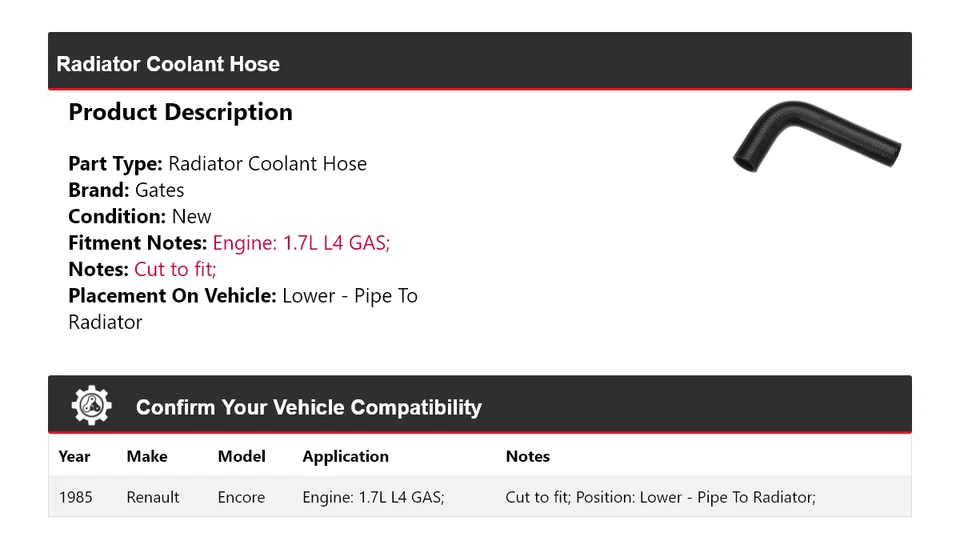Image resolution: width=960 pixels, height=549 pixels.
Task: Click the Application column header
Action: [x=345, y=456]
